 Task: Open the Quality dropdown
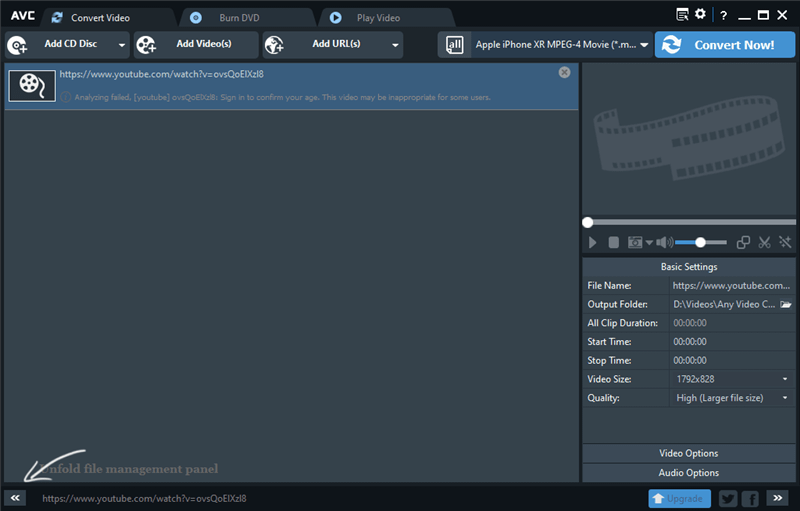pos(732,398)
